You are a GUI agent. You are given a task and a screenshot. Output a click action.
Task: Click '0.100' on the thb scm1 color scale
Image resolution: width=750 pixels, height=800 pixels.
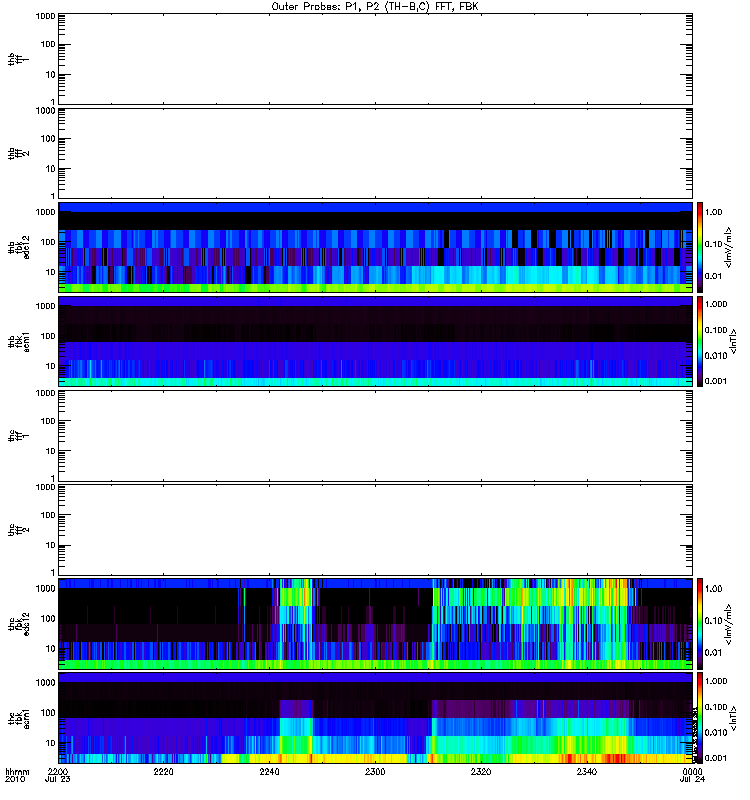point(716,330)
